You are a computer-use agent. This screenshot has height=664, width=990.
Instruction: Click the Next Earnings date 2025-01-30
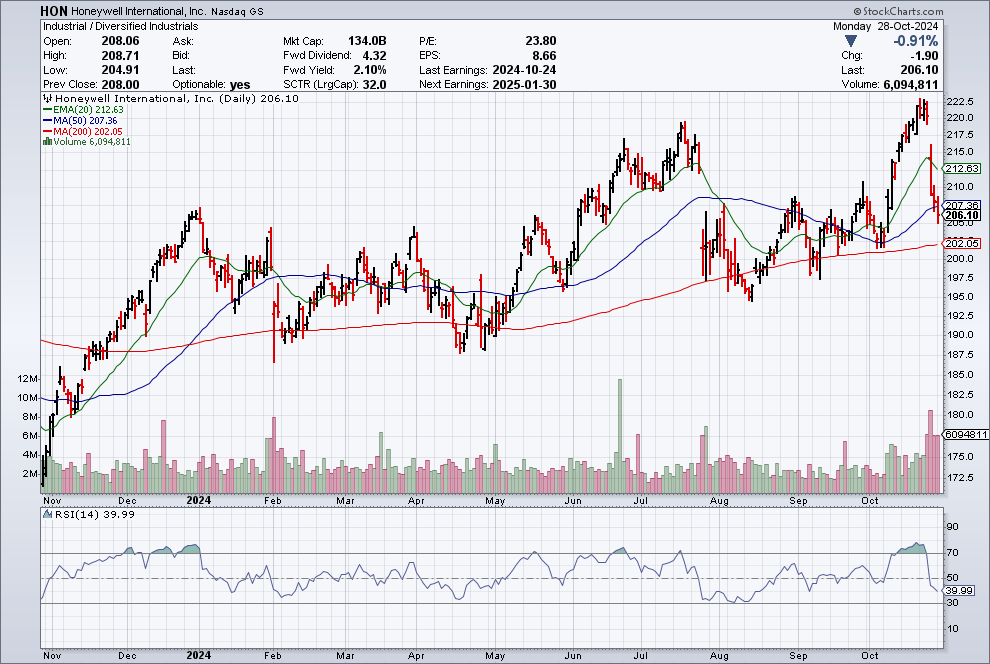[x=525, y=85]
